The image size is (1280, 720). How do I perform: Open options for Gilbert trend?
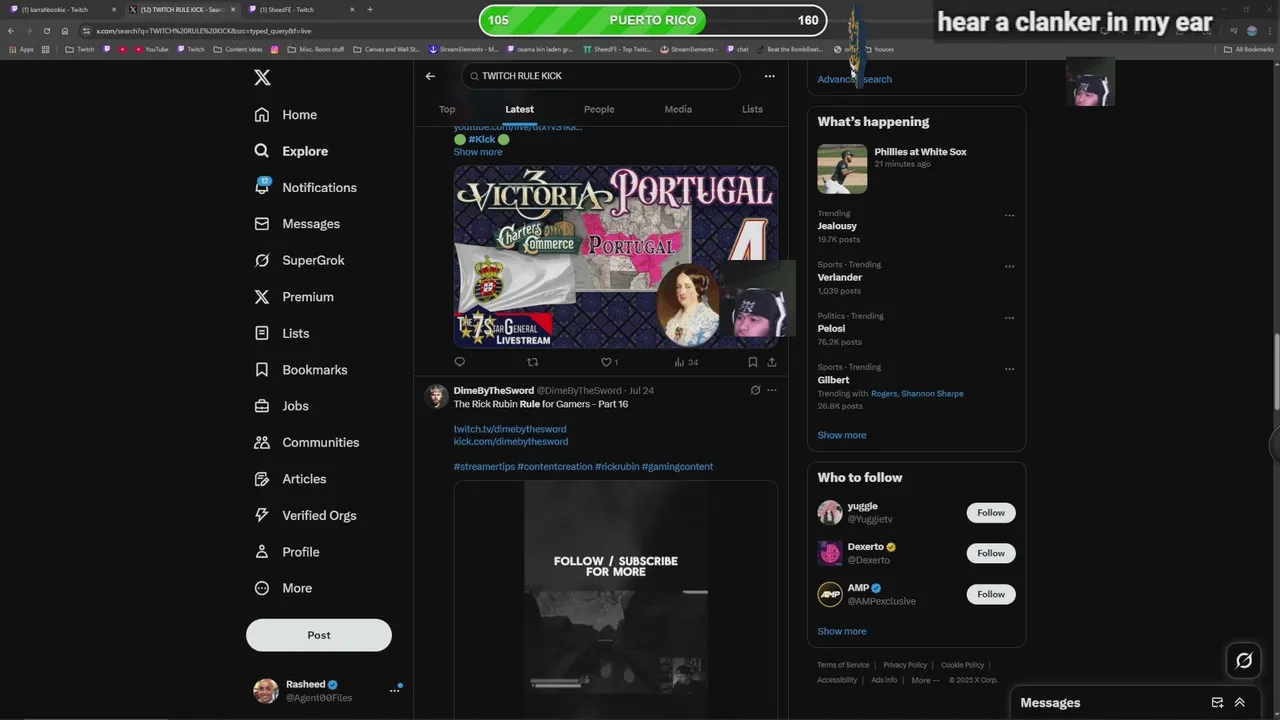tap(1009, 369)
